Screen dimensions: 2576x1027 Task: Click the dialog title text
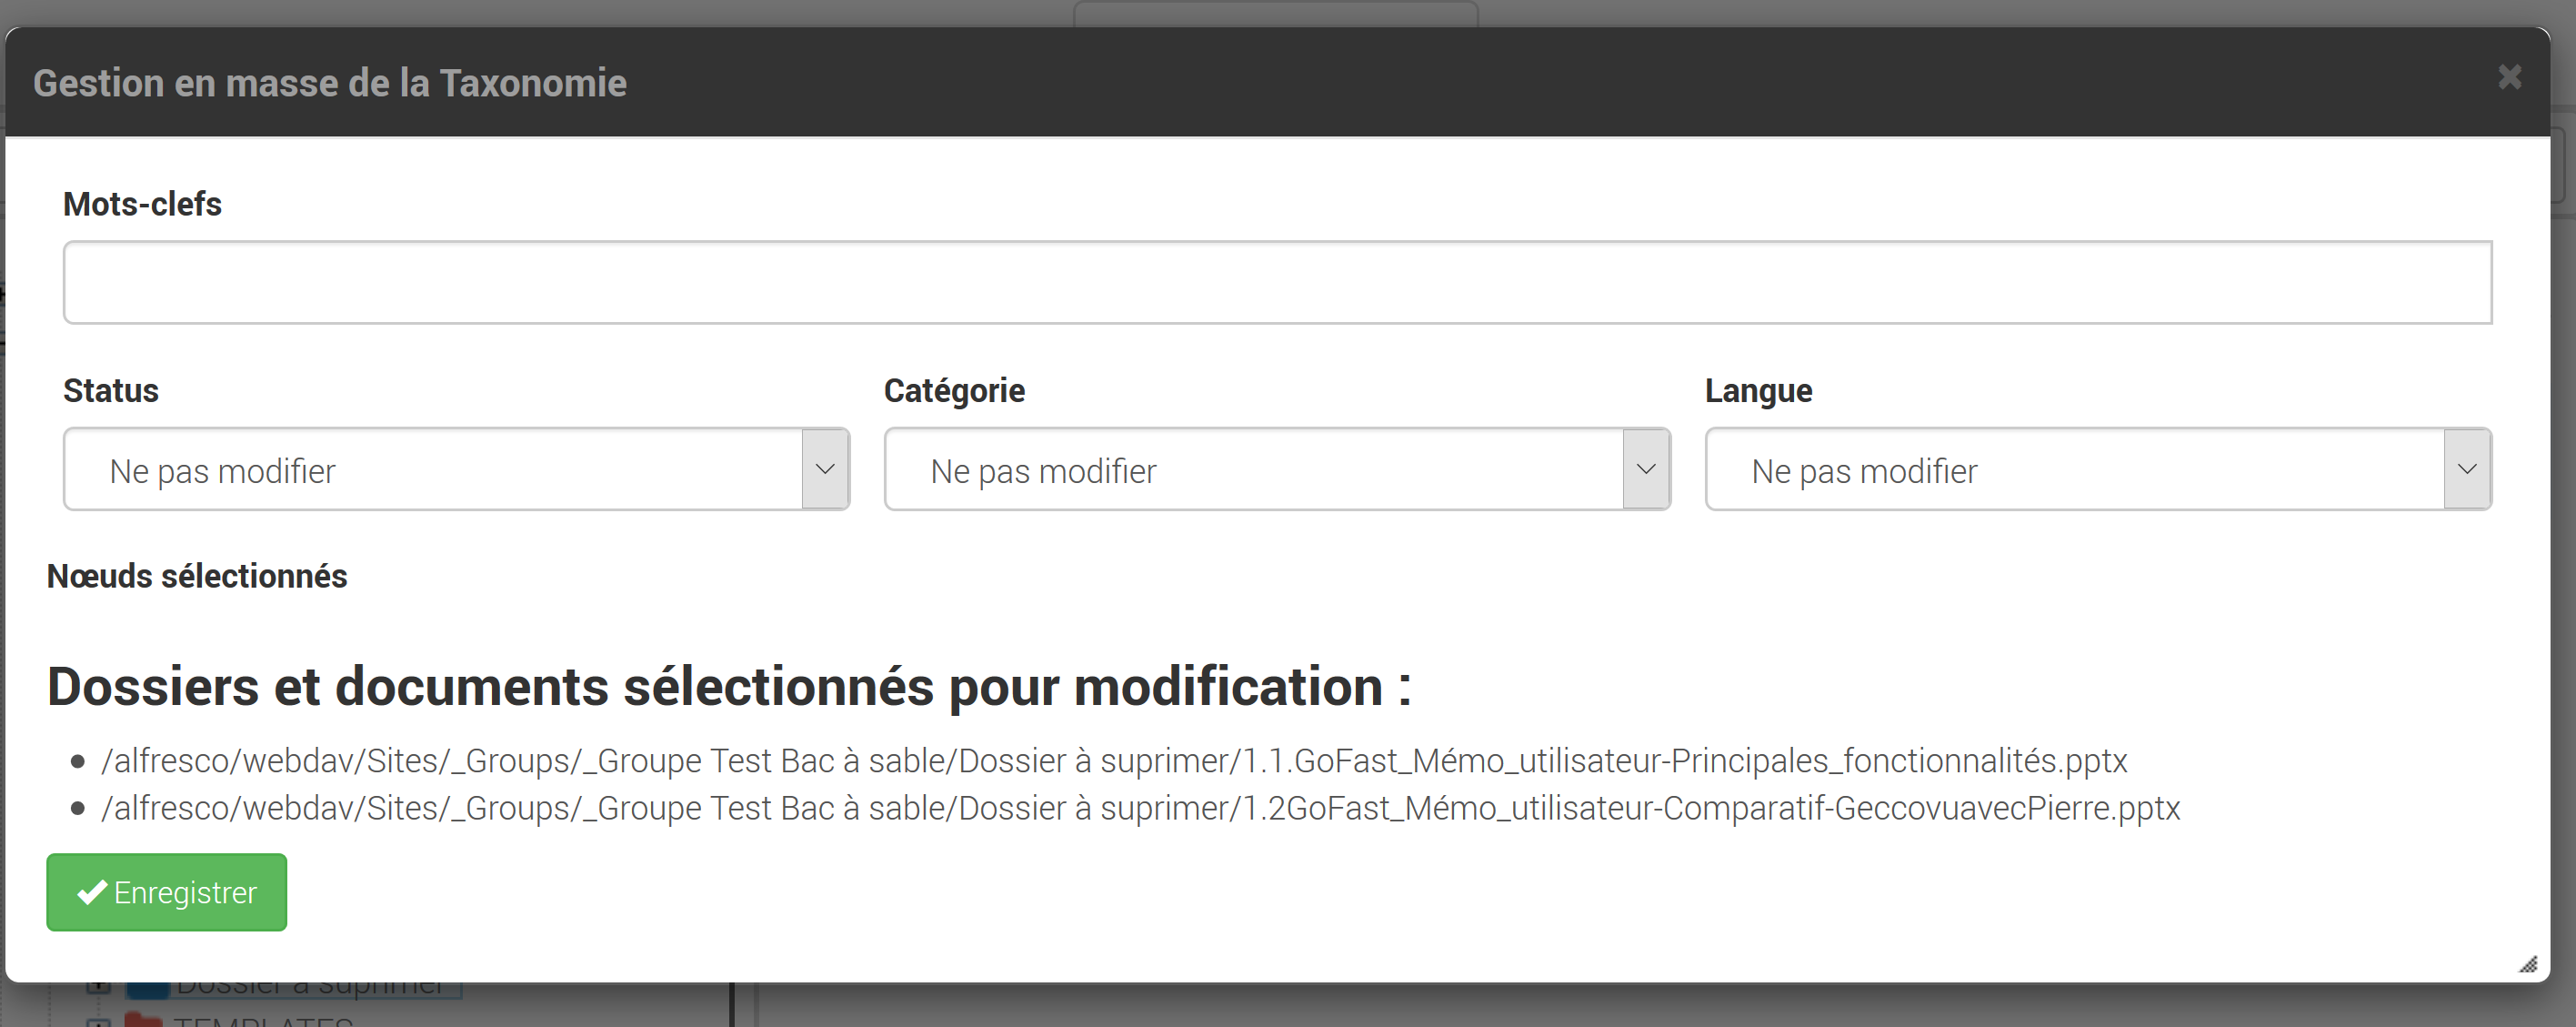330,83
